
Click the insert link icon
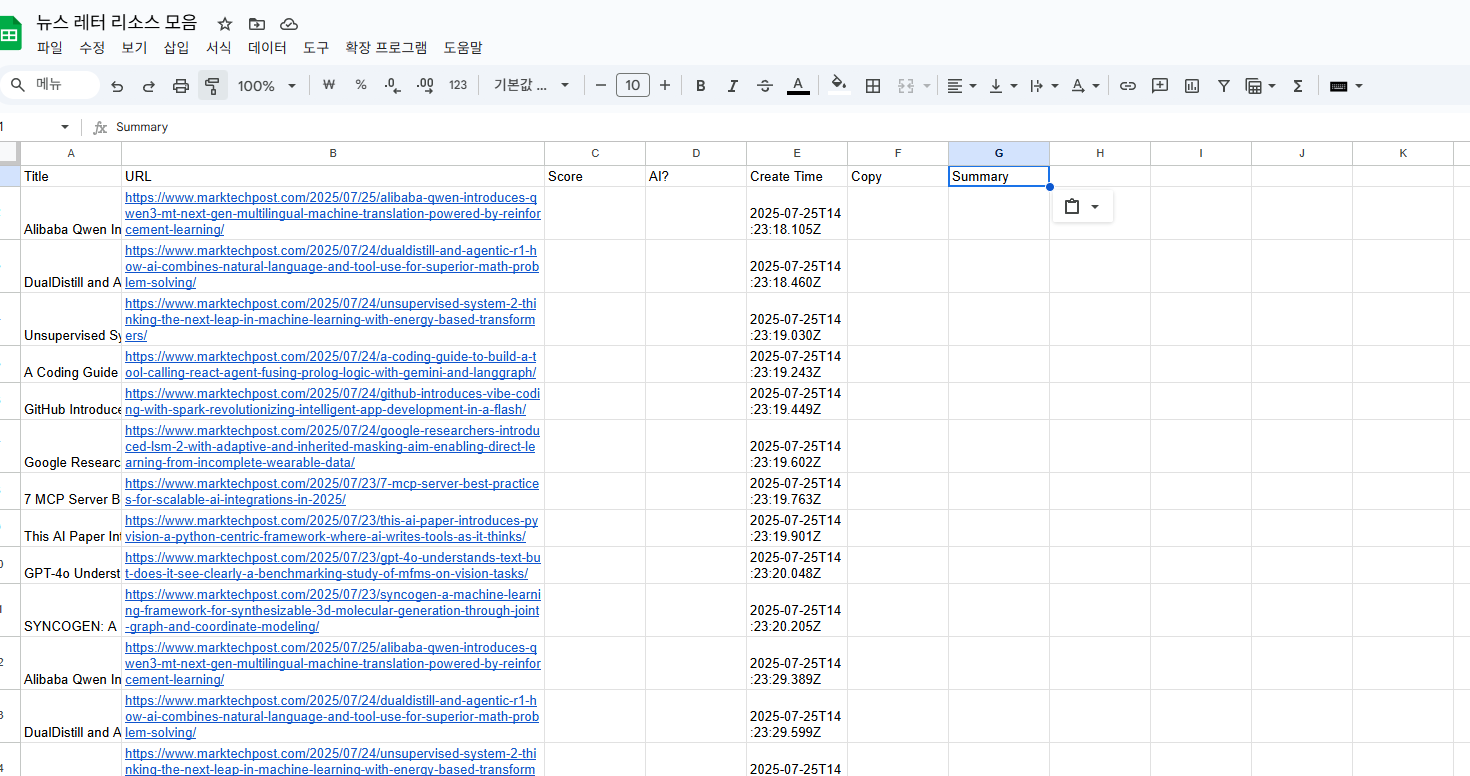point(1128,86)
